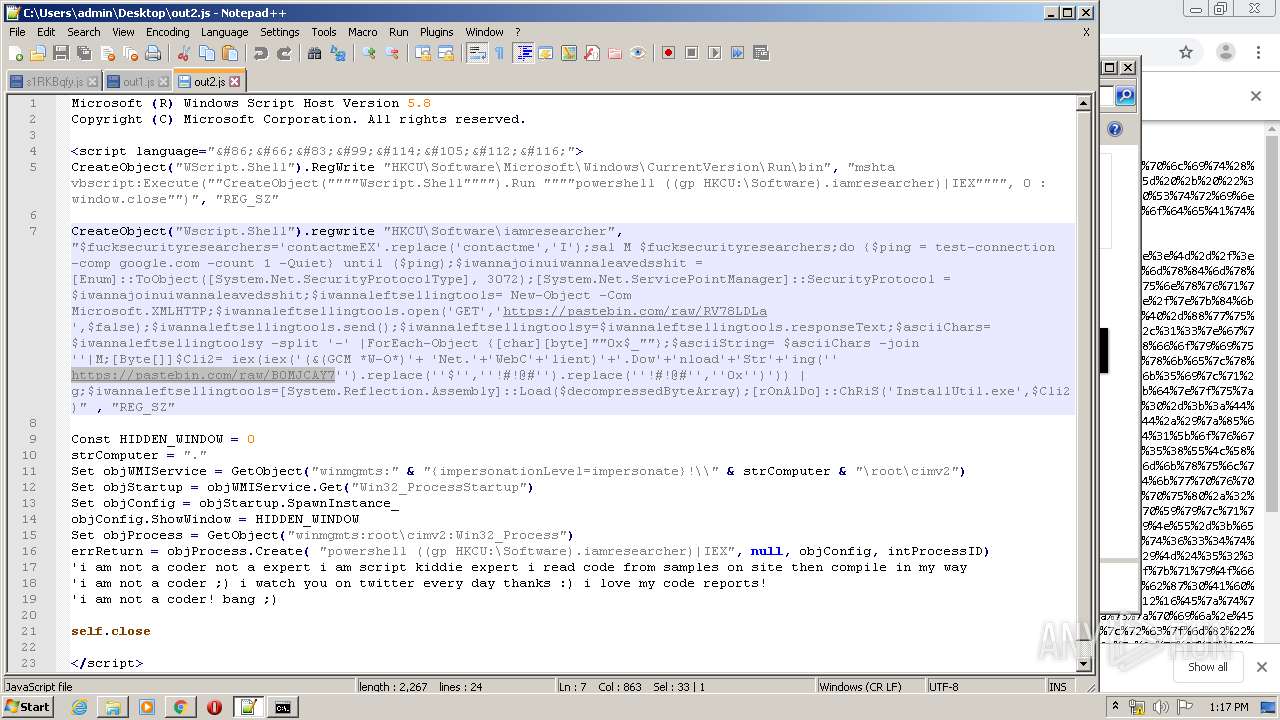
Task: Copy selection via toolbar
Action: pyautogui.click(x=207, y=53)
